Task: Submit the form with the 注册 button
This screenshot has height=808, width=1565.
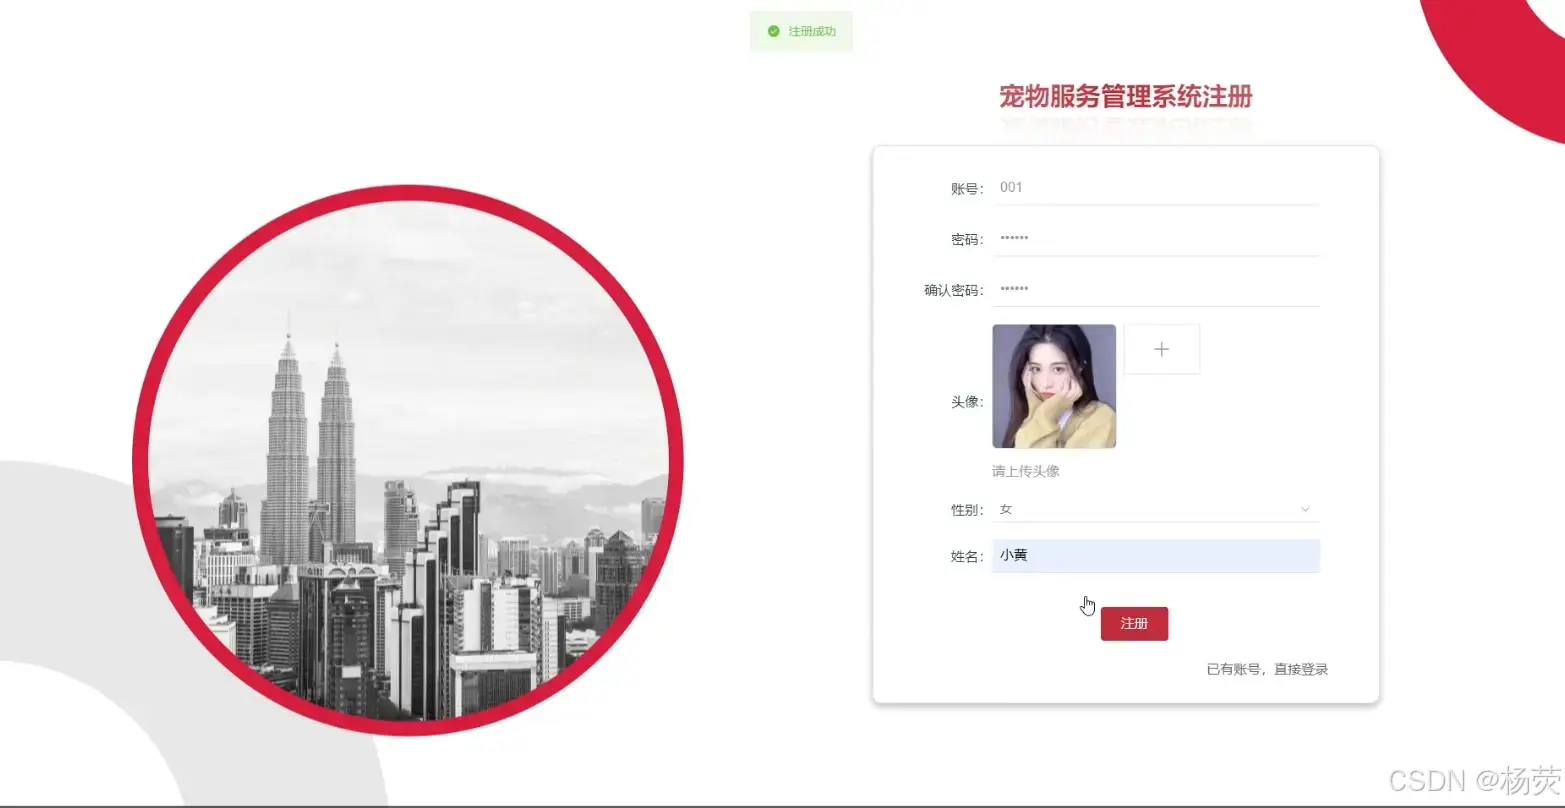Action: pyautogui.click(x=1134, y=624)
